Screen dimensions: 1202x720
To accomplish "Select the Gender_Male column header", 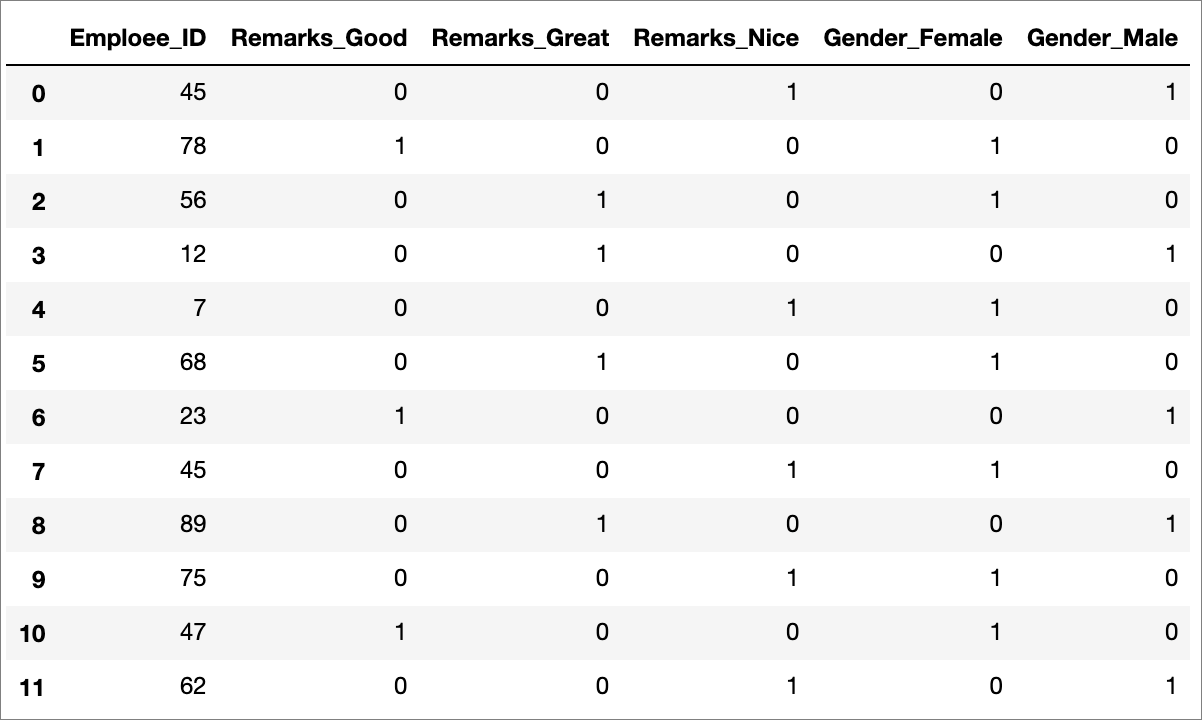I will pyautogui.click(x=1103, y=38).
